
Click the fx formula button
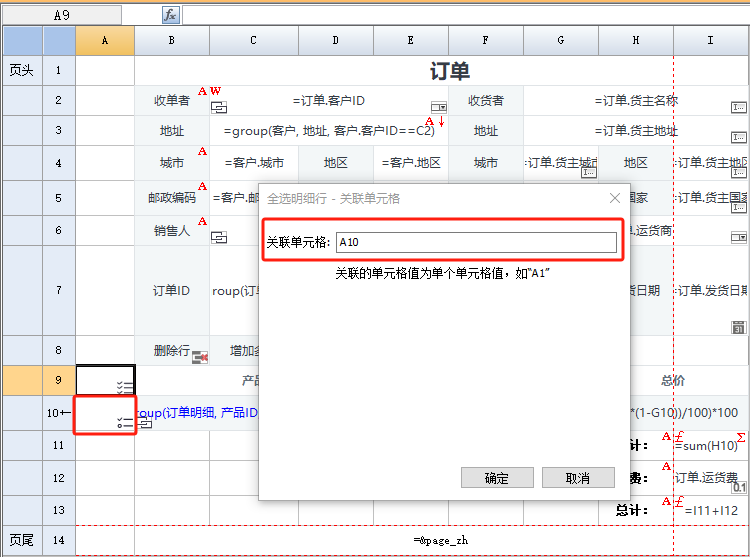click(x=171, y=15)
